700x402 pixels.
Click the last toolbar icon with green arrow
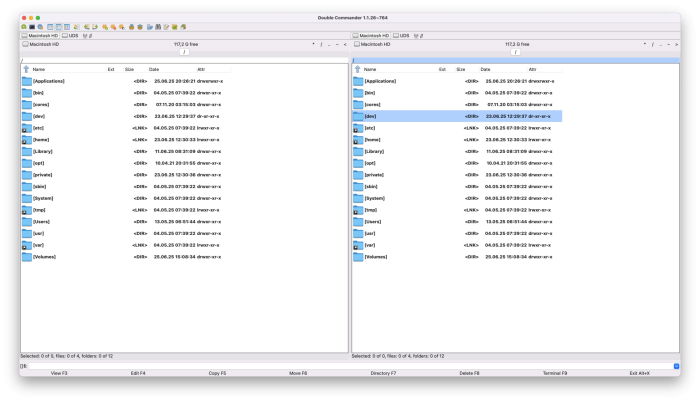(x=183, y=27)
